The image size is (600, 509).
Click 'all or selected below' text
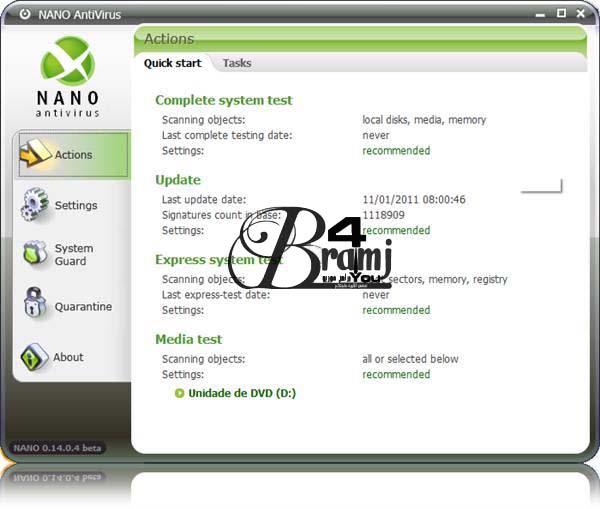tap(410, 359)
